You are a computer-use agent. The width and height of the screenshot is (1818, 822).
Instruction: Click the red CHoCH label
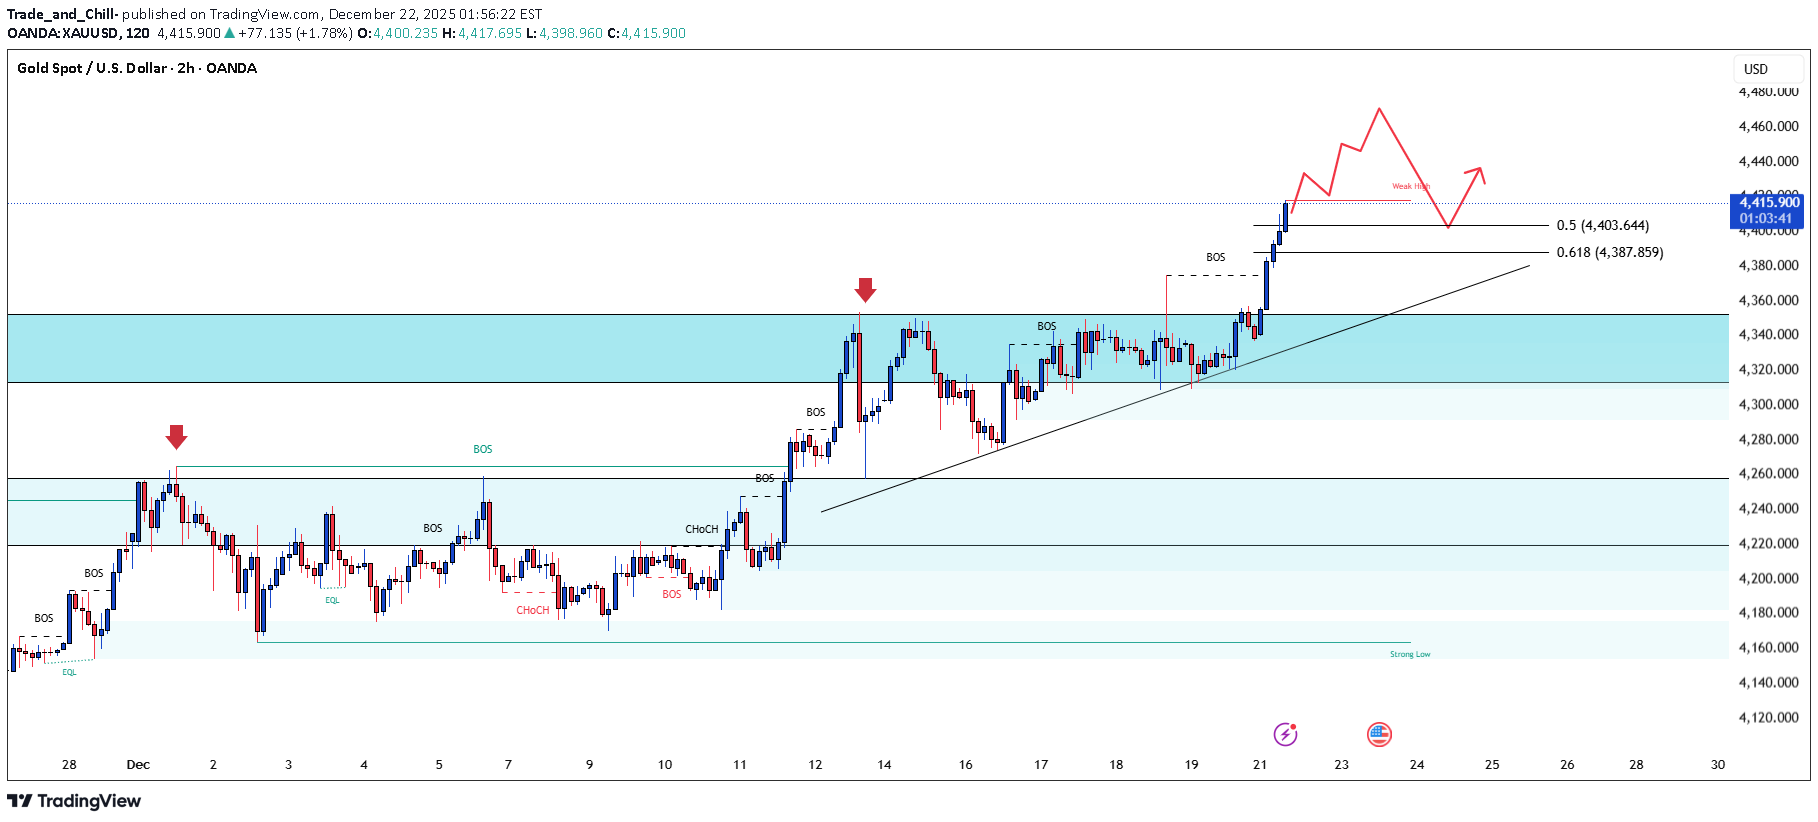pos(532,610)
